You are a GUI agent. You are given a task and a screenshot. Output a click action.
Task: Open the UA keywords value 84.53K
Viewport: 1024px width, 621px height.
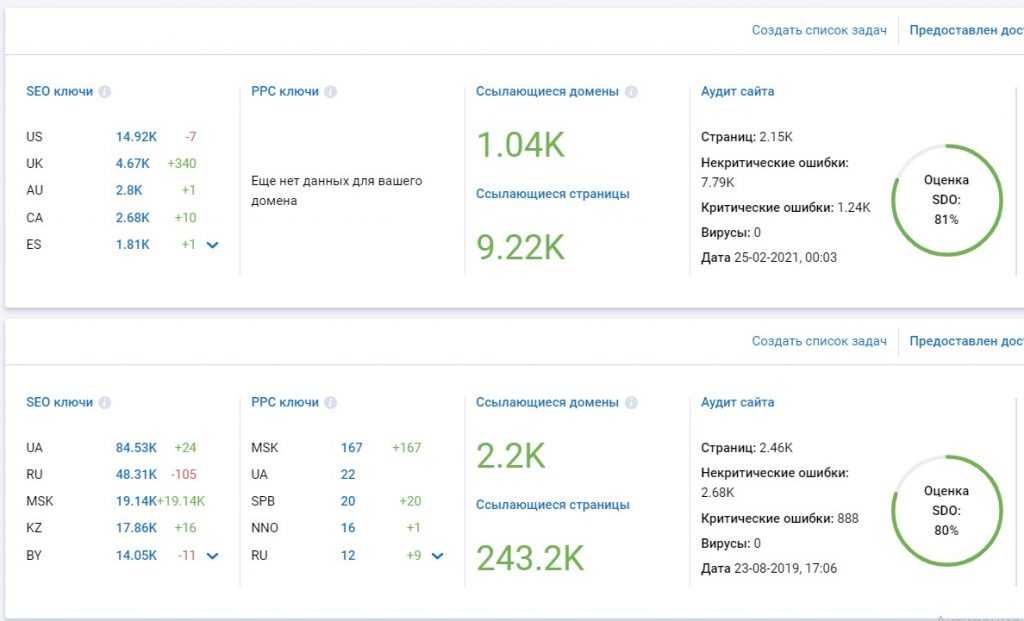point(136,448)
